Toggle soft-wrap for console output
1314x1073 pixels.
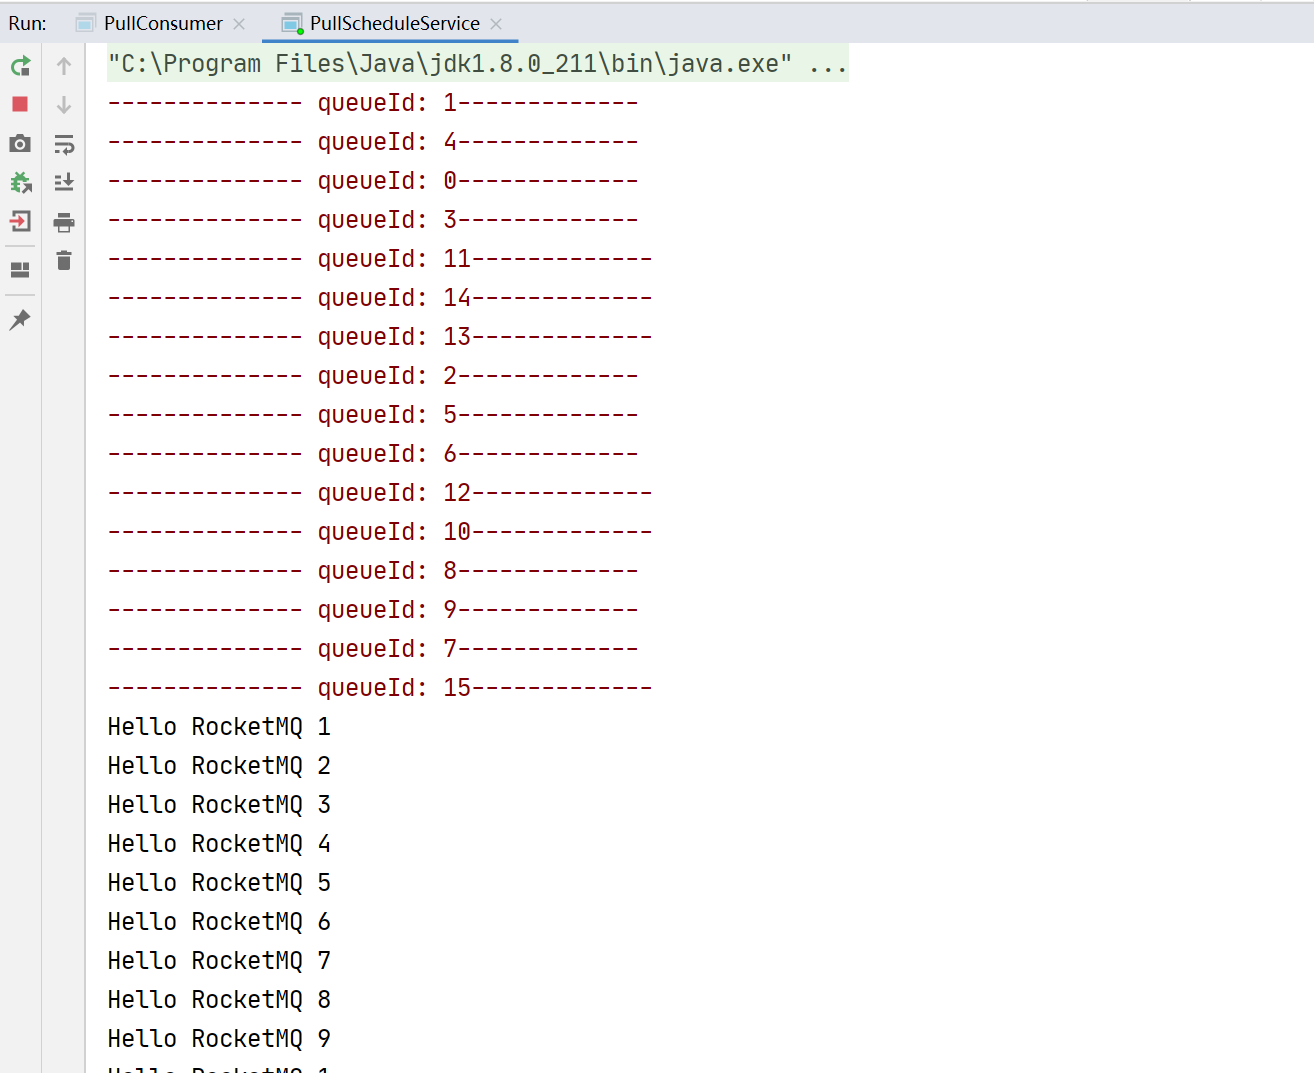[x=64, y=145]
